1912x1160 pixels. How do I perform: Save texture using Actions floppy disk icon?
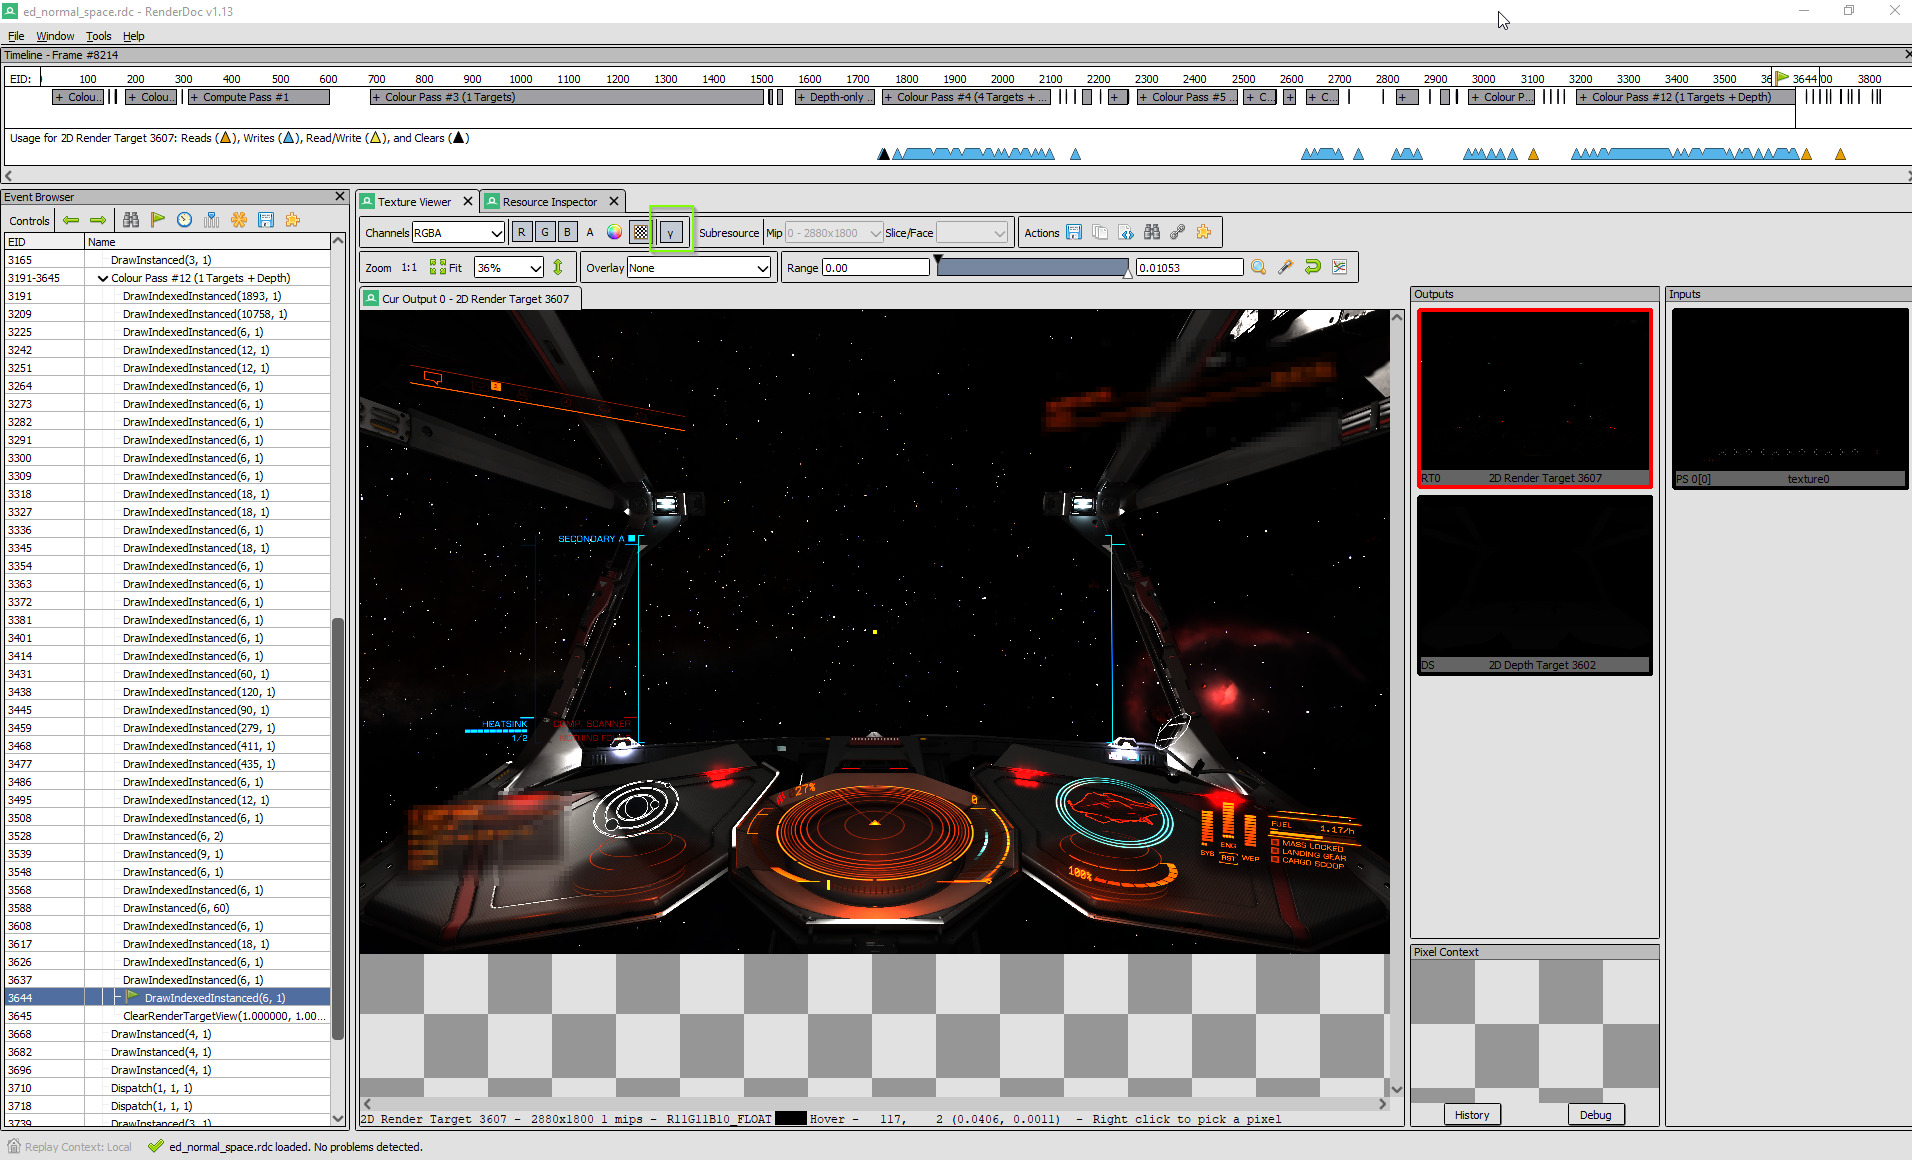pos(1074,233)
